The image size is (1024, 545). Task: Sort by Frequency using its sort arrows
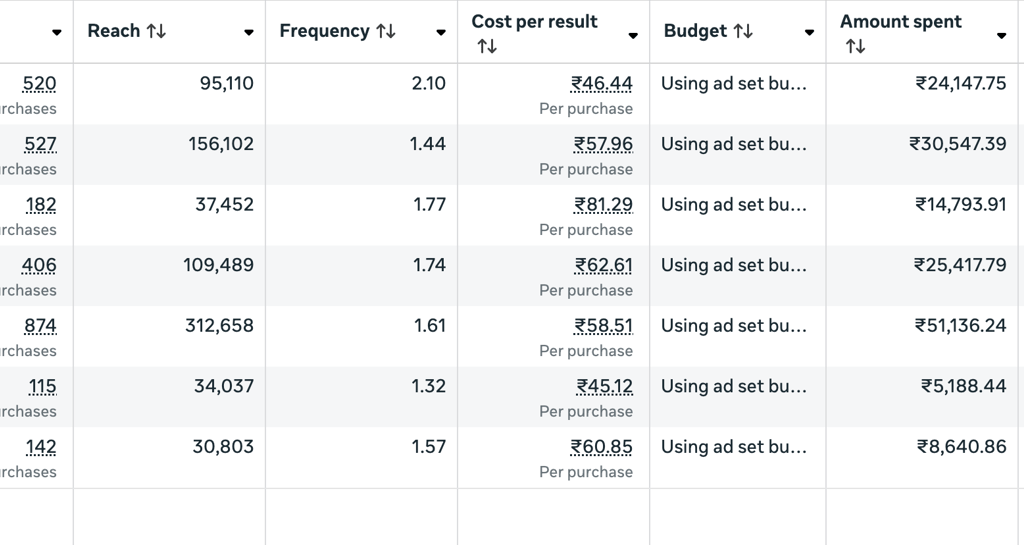tap(386, 32)
